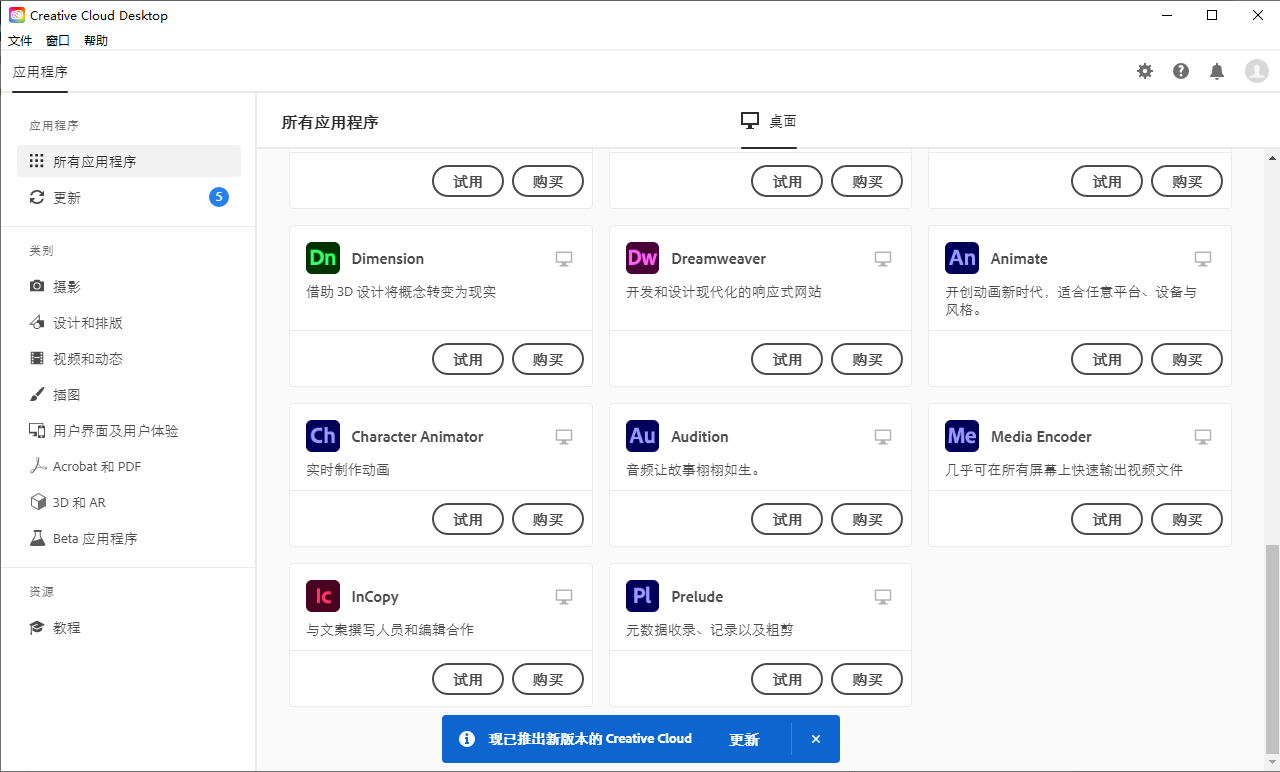Image resolution: width=1280 pixels, height=772 pixels.
Task: Open the Acrobat 和 PDF category
Action: (x=129, y=466)
